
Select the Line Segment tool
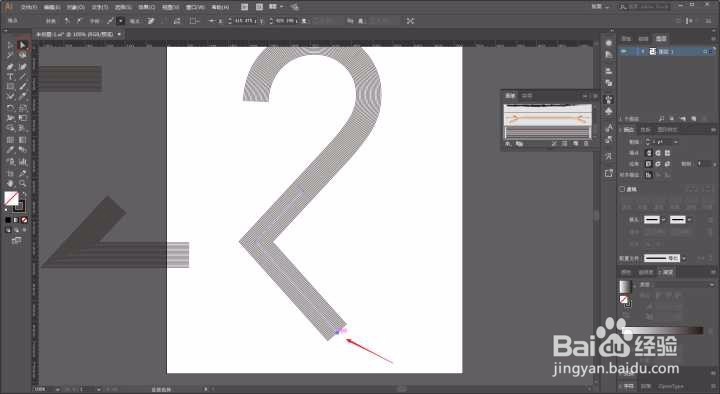tap(22, 77)
